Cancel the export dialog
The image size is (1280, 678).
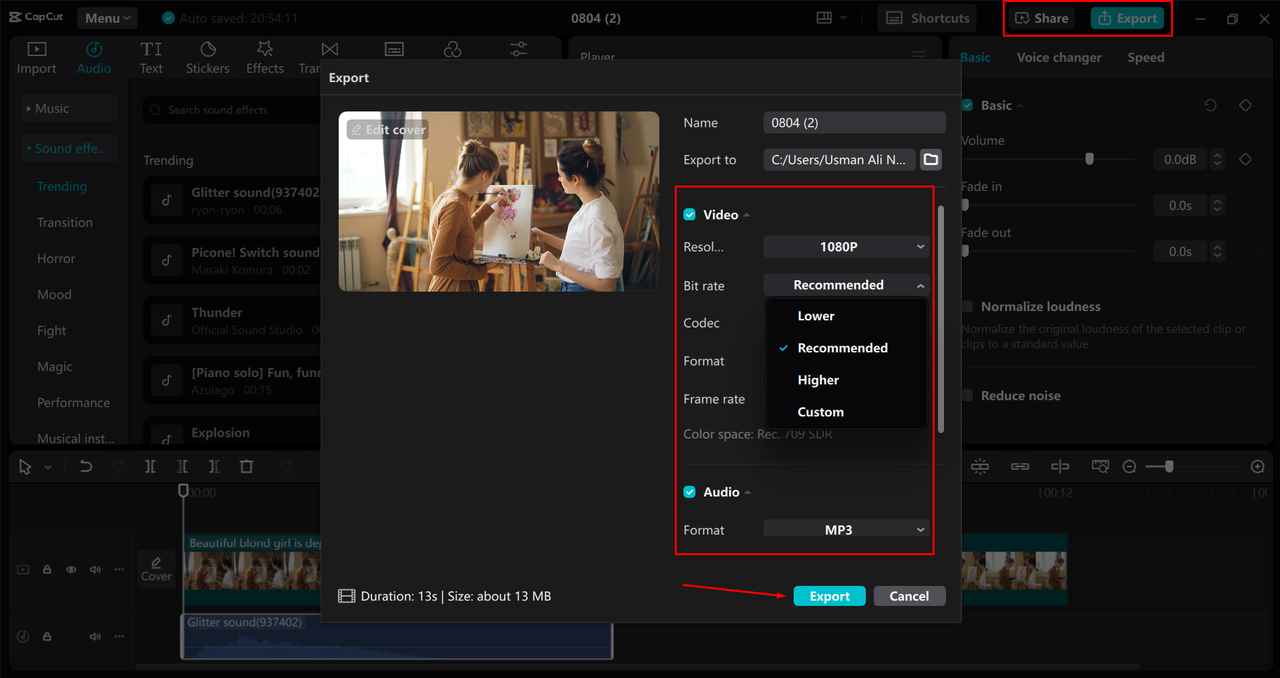[x=909, y=596]
